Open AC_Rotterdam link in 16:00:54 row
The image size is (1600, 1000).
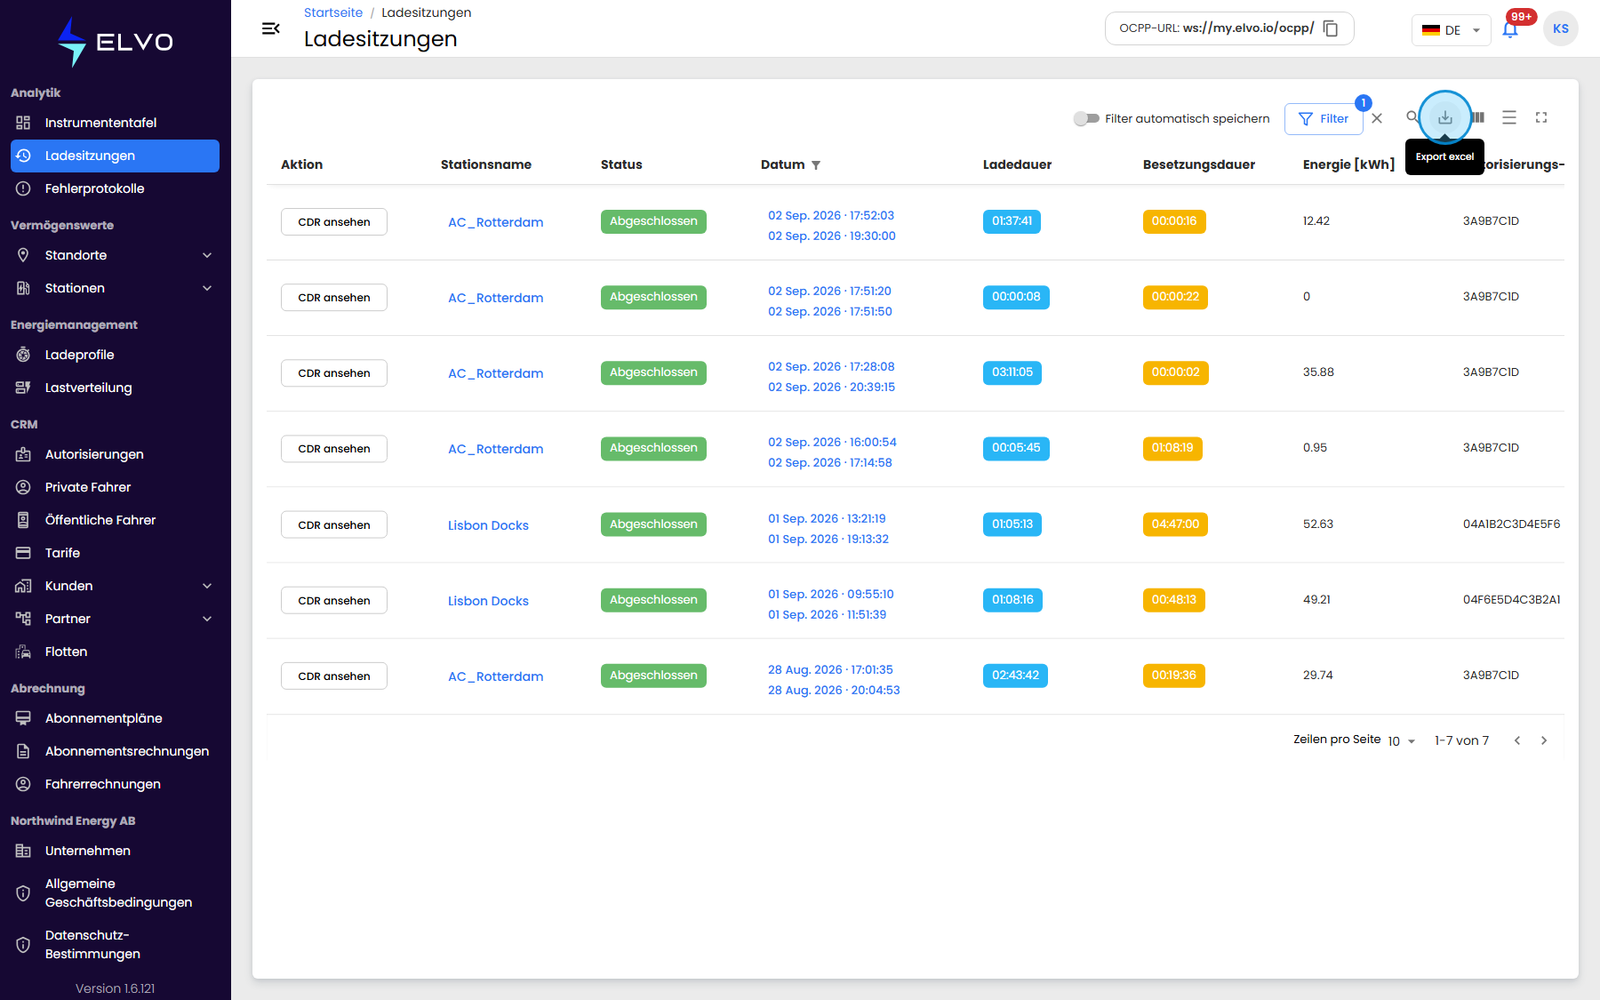pos(496,449)
